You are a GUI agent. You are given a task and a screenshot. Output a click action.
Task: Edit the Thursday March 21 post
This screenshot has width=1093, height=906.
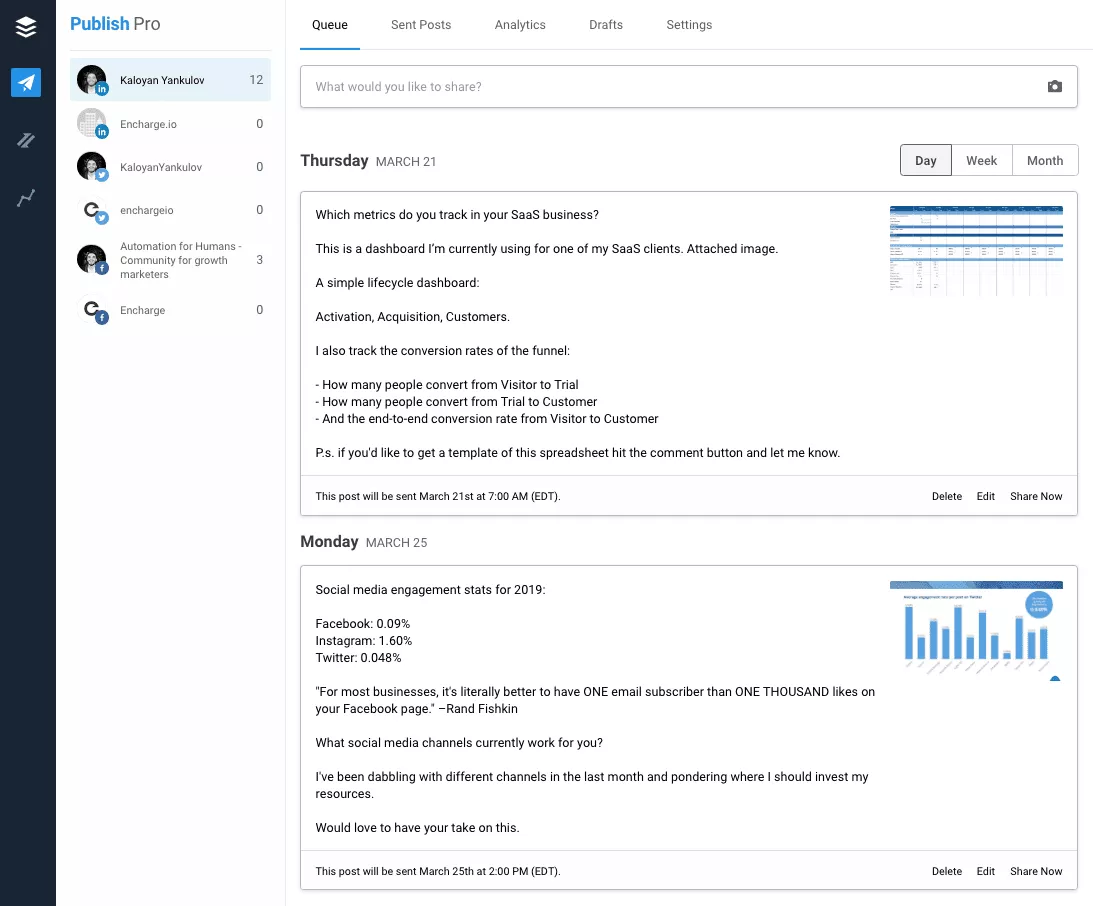pyautogui.click(x=986, y=497)
